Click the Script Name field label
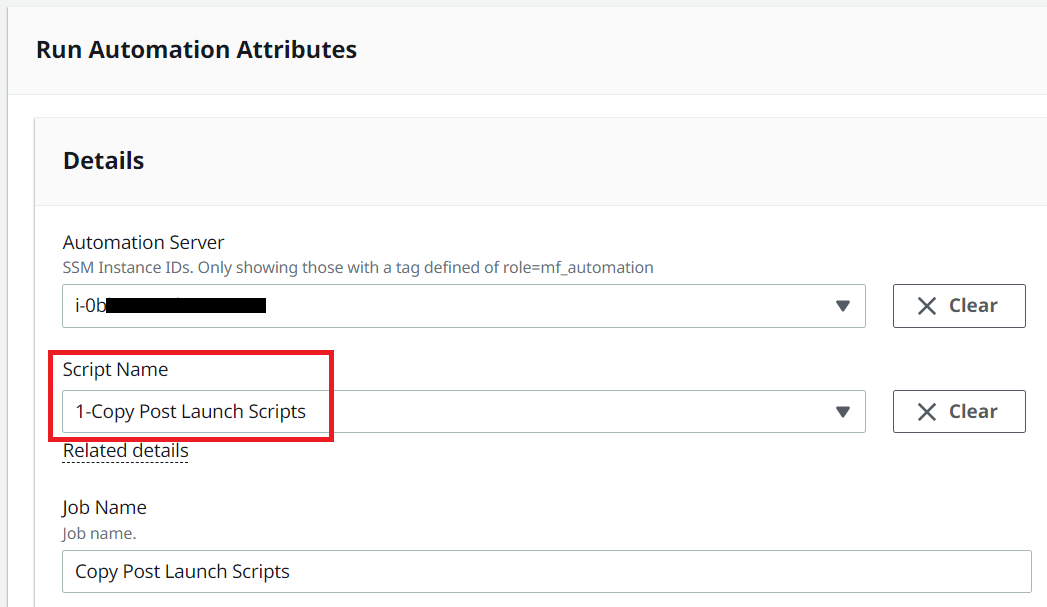The width and height of the screenshot is (1047, 607). (x=116, y=369)
